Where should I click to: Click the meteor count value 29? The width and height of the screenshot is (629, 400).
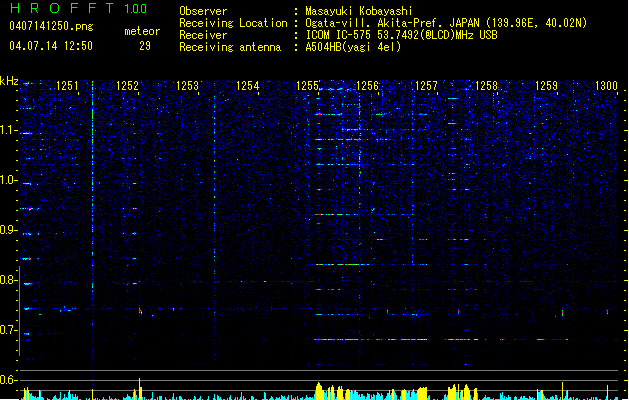point(145,46)
